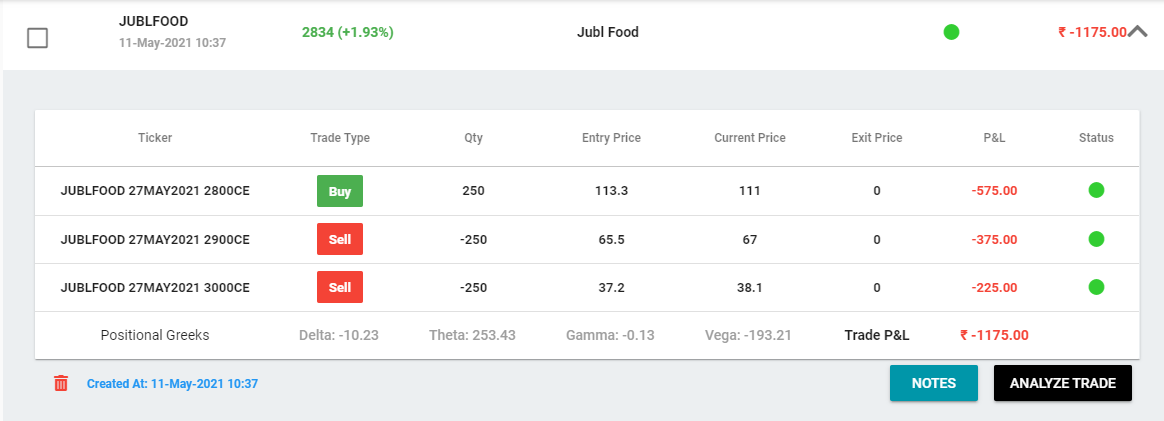
Task: Select JUBLFOOD 27MAY2021 3000CE ticker
Action: (155, 287)
